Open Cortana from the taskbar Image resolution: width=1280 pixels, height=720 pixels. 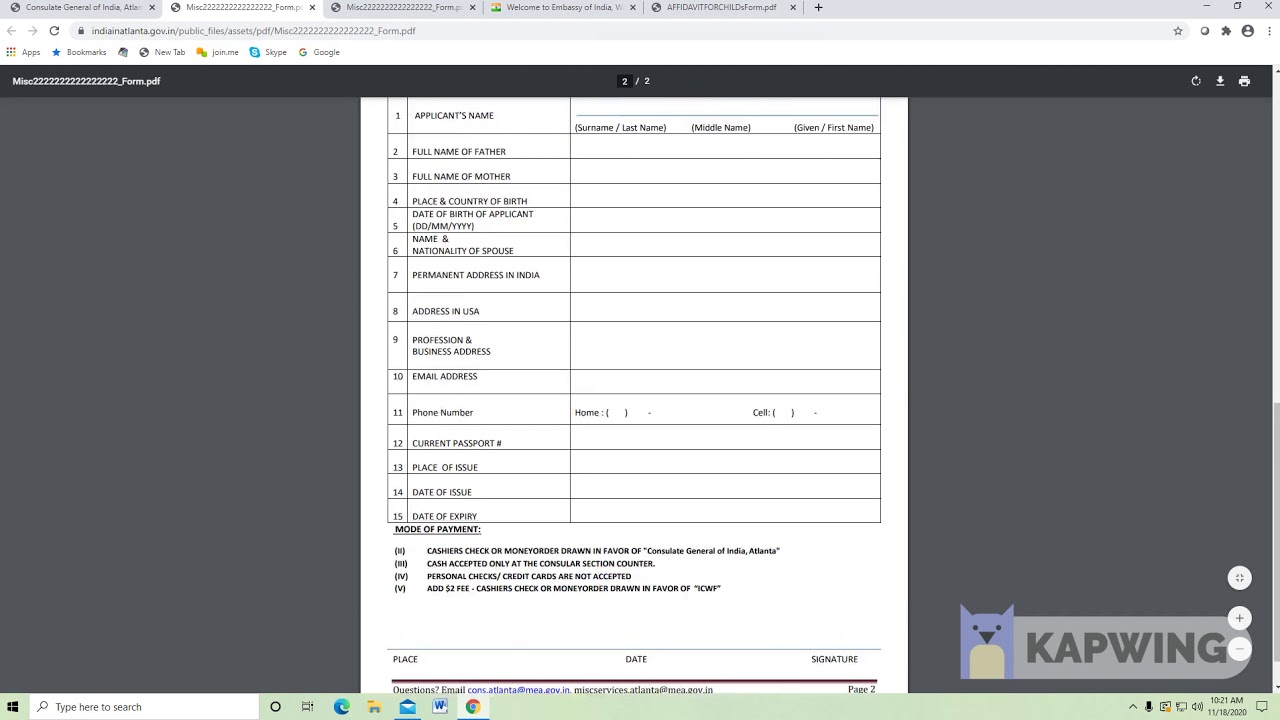(x=275, y=707)
